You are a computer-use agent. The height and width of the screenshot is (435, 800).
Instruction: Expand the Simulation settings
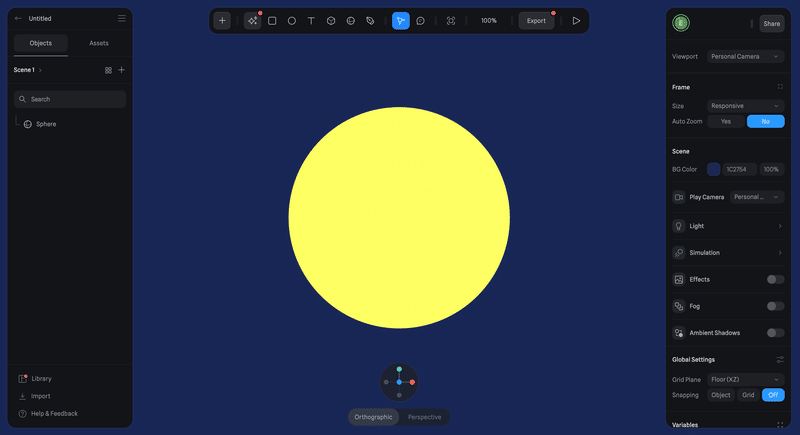point(780,252)
